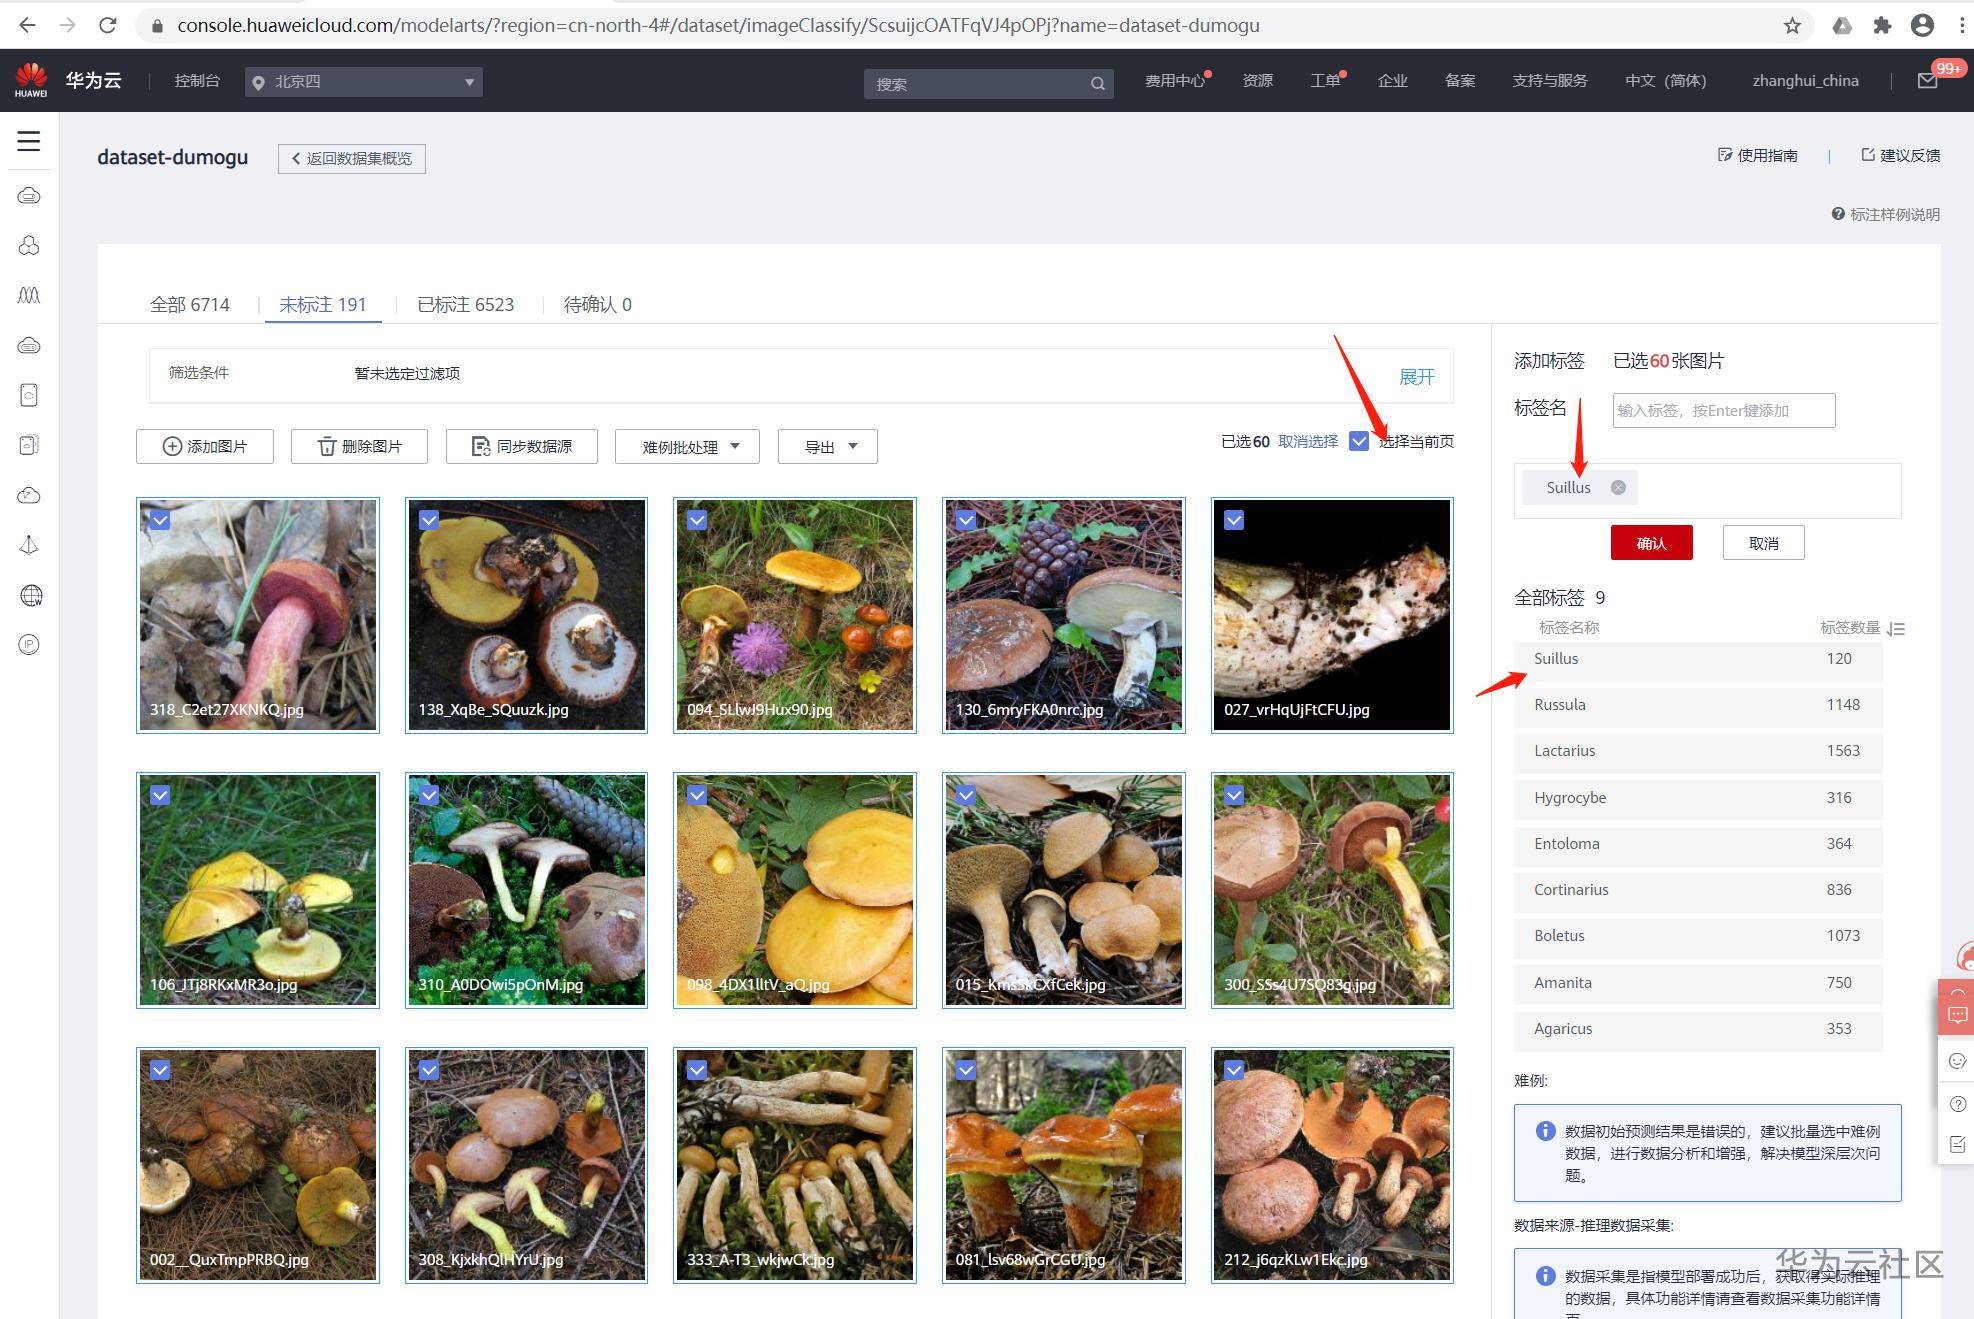Click the Huawei Cloud logo
The image size is (1974, 1319).
point(31,80)
